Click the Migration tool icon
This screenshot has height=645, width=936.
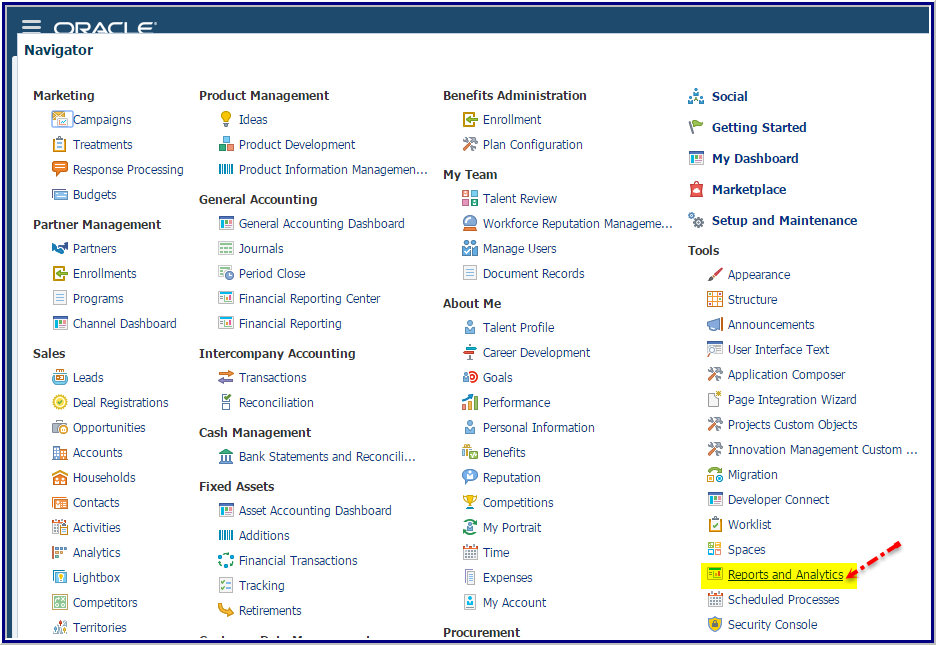click(x=714, y=474)
